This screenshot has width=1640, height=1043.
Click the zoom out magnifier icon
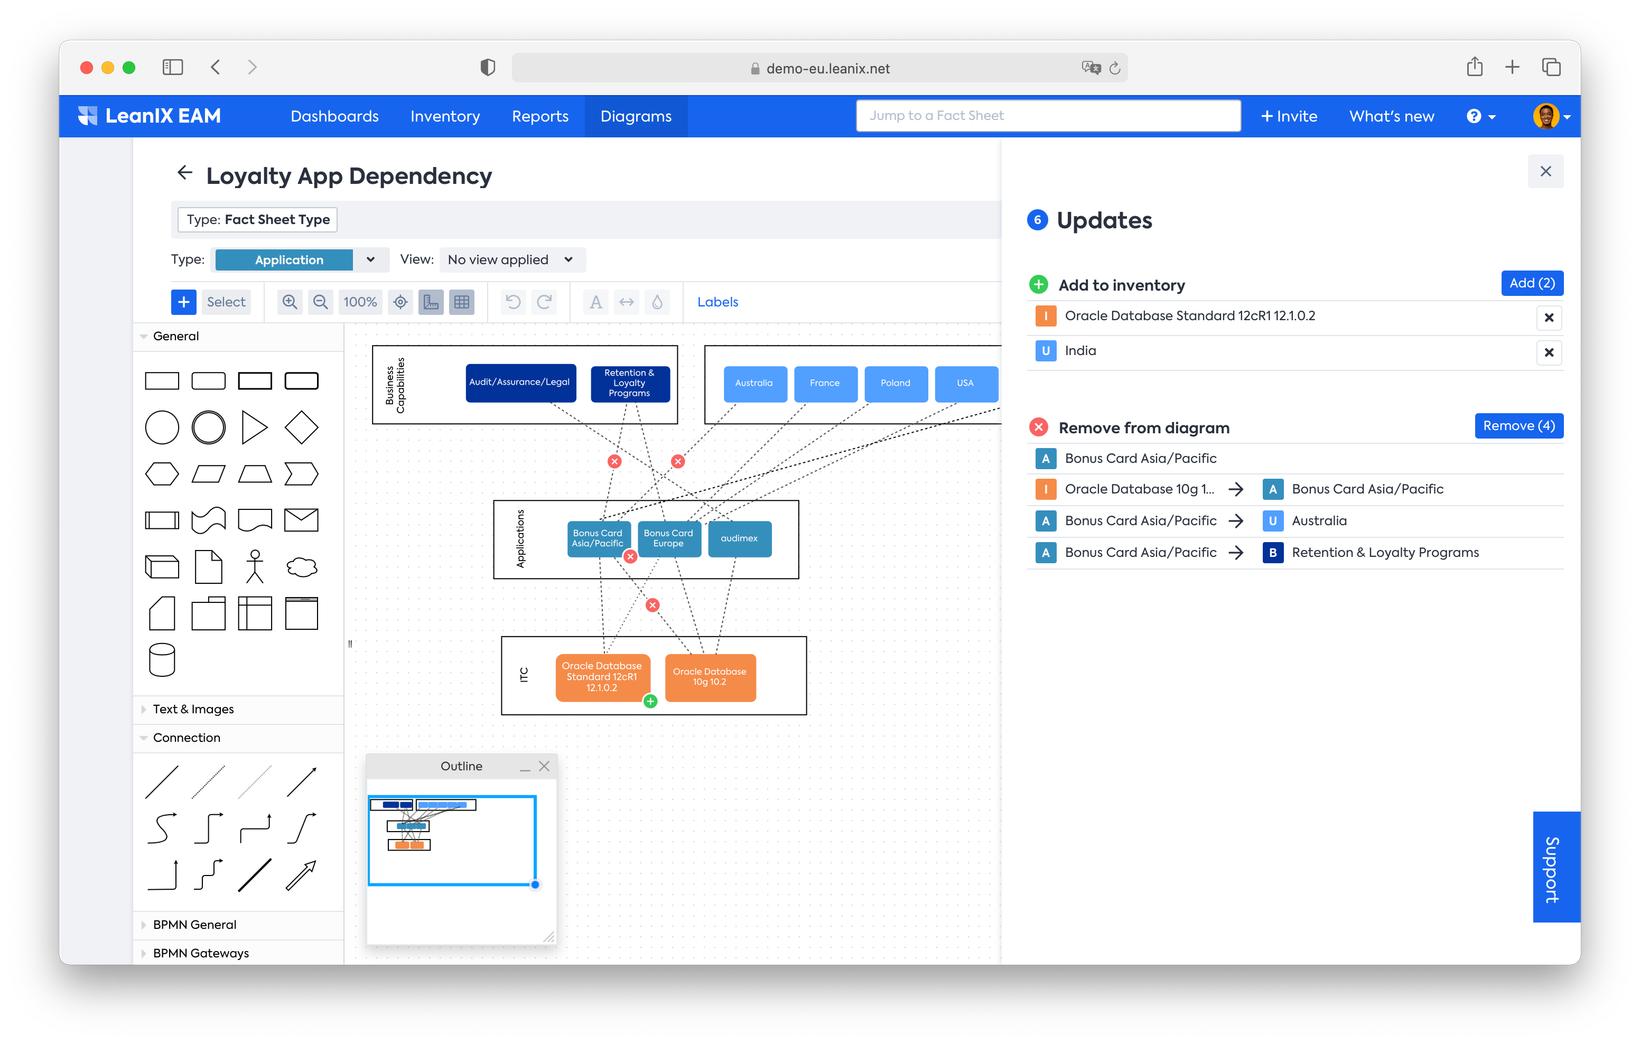click(320, 302)
